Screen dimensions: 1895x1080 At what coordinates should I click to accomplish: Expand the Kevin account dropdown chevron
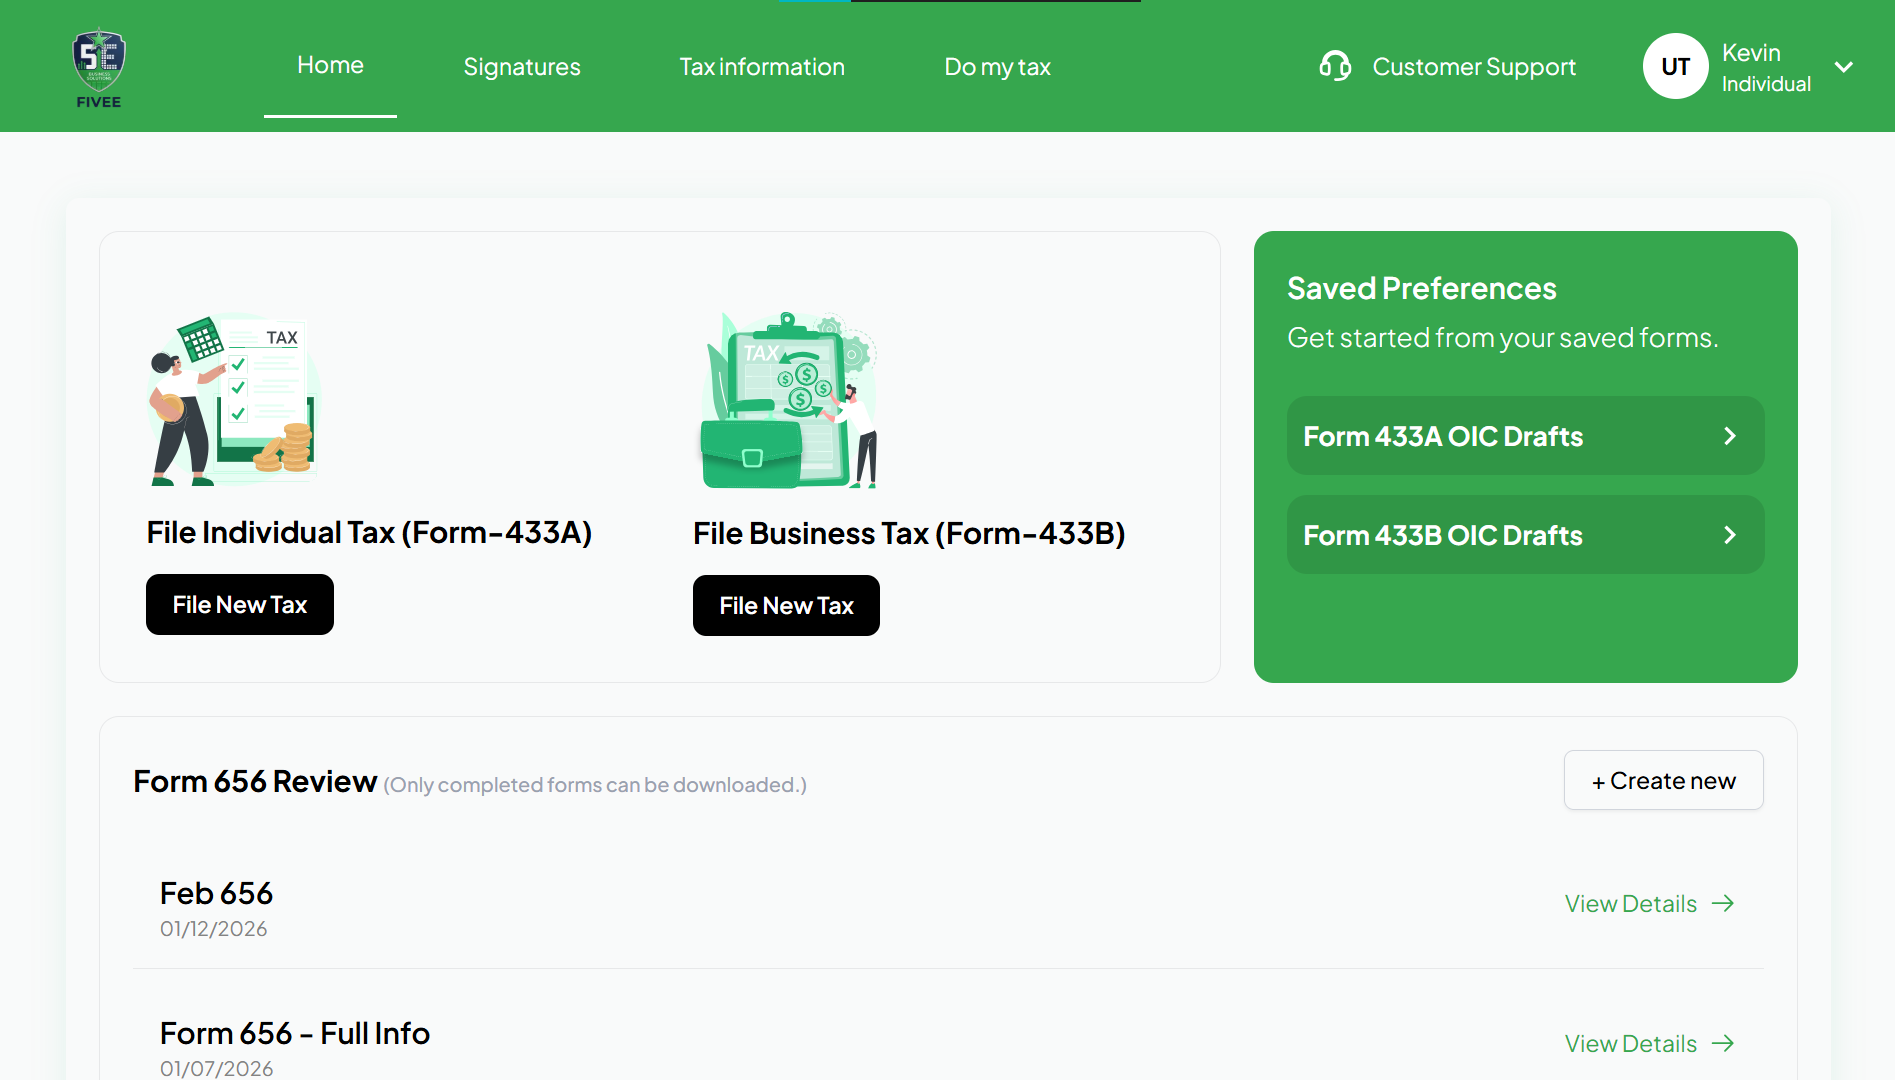pyautogui.click(x=1844, y=67)
